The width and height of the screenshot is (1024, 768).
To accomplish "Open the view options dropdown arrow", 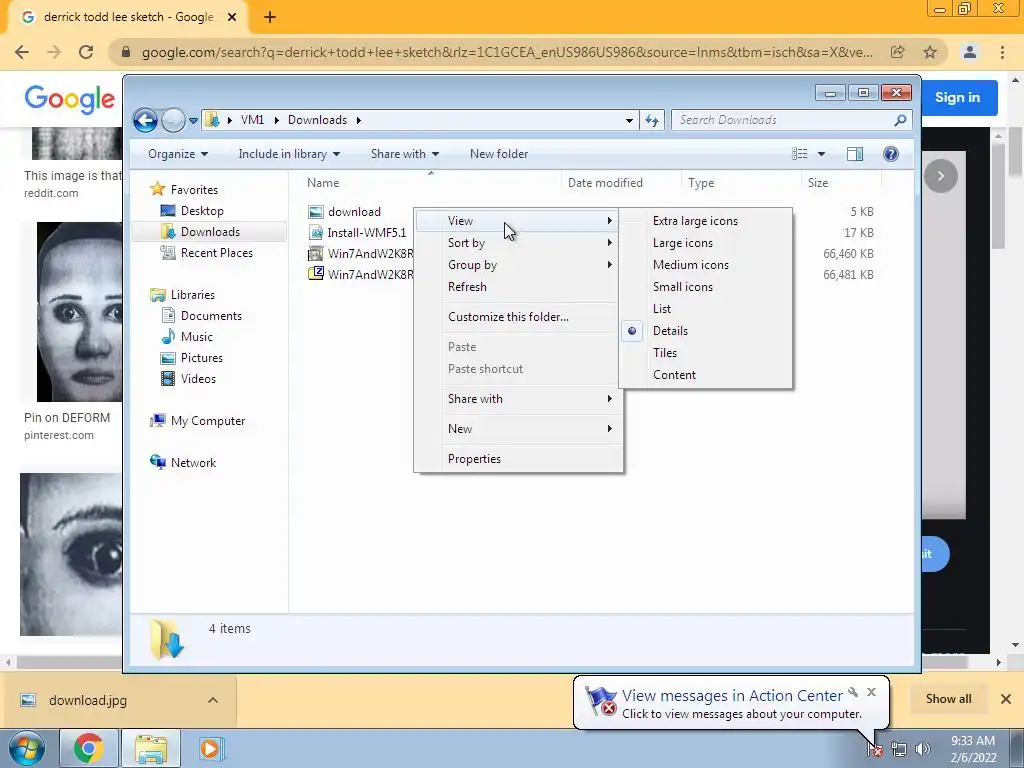I will tap(822, 154).
